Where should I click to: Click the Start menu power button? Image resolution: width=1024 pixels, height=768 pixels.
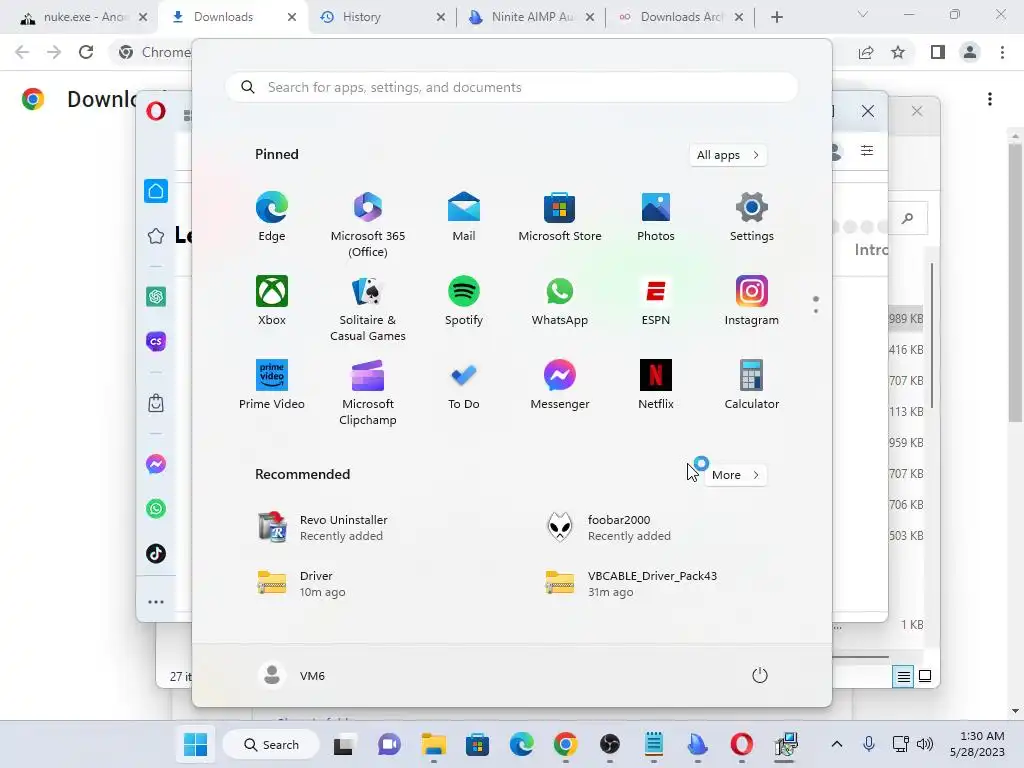pos(760,675)
